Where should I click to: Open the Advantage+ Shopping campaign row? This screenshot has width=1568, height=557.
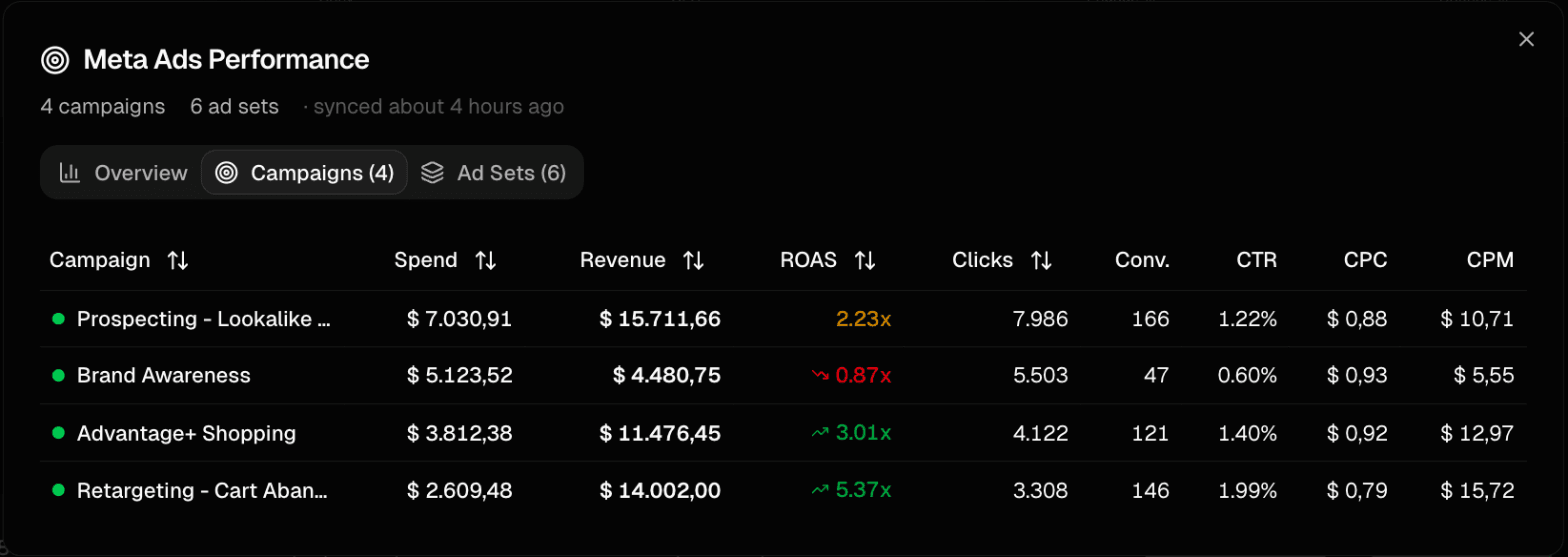coord(783,433)
